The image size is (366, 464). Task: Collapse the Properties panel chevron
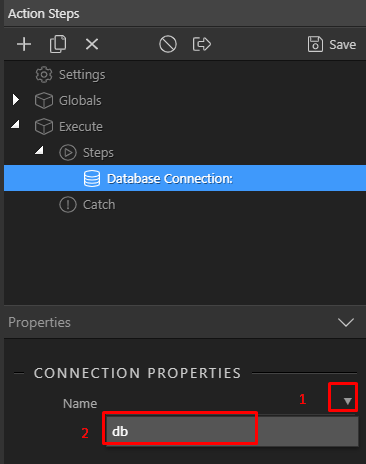346,322
